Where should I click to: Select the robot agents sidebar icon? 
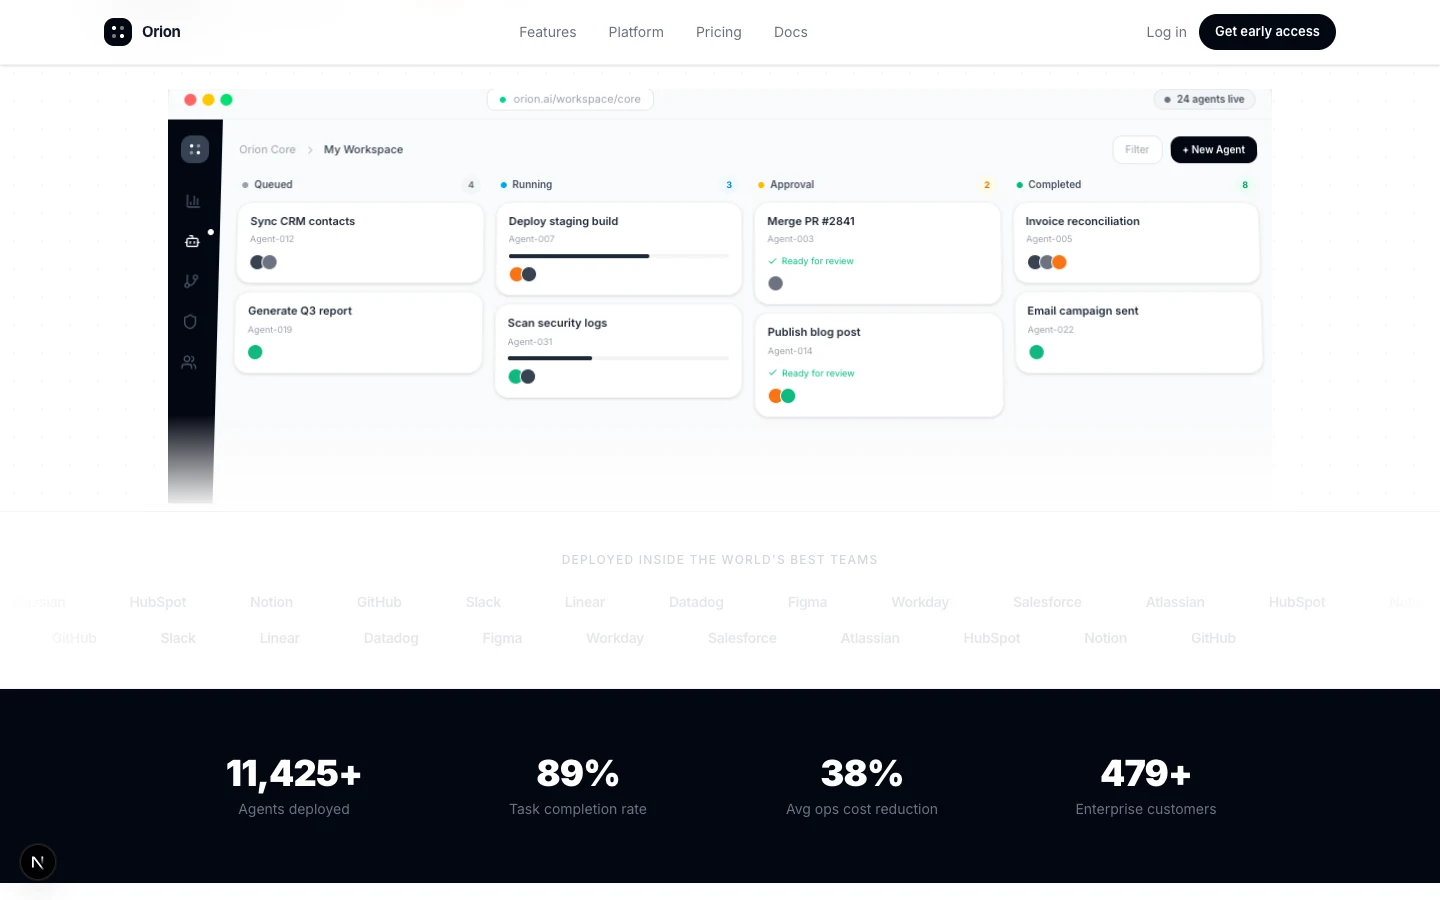coord(192,241)
